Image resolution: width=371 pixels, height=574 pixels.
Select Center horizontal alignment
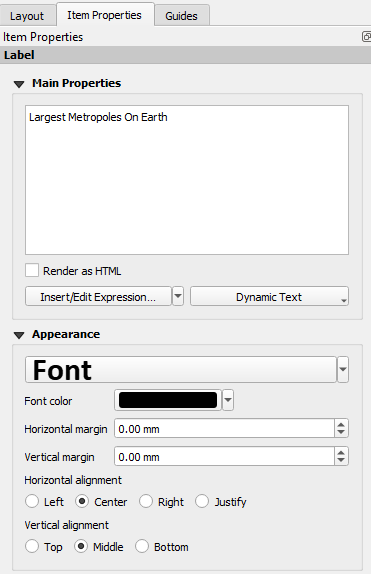82,501
